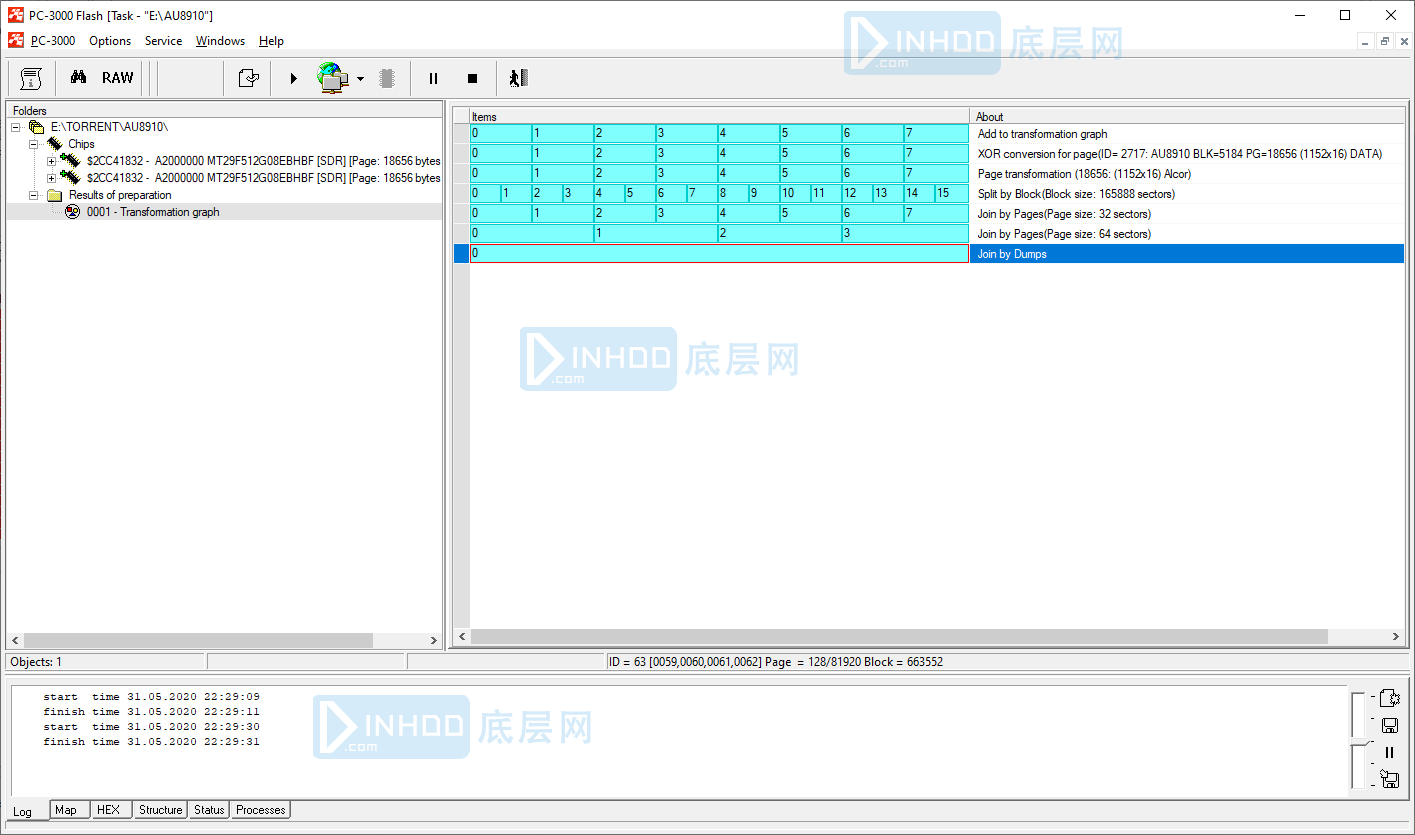Click the stop square toolbar button
Viewport: 1415px width, 835px height.
pos(473,78)
